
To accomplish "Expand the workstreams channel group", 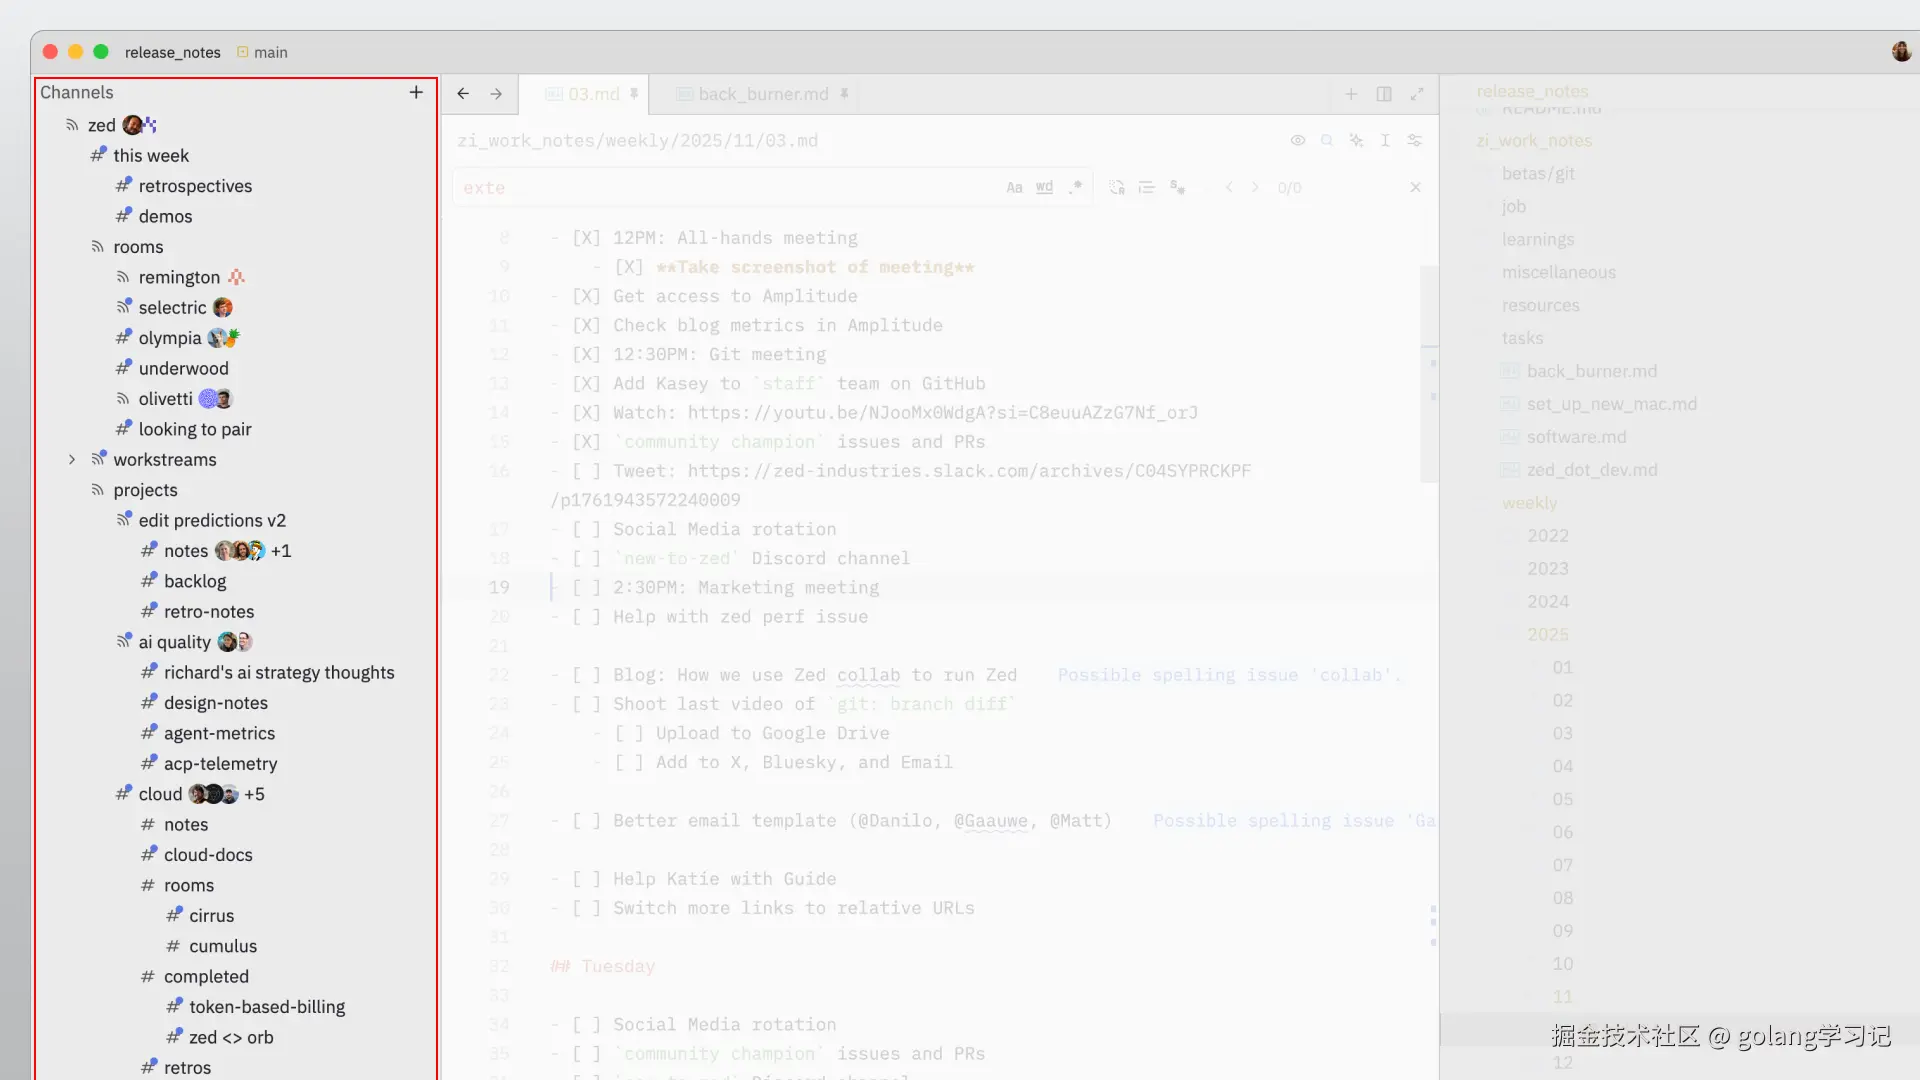I will [72, 460].
